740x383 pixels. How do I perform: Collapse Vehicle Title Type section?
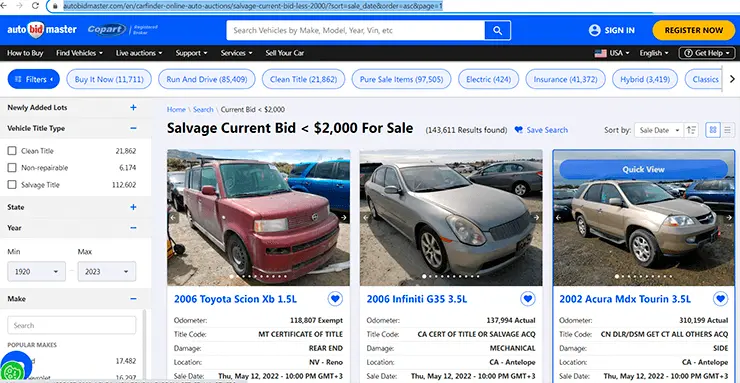(133, 128)
